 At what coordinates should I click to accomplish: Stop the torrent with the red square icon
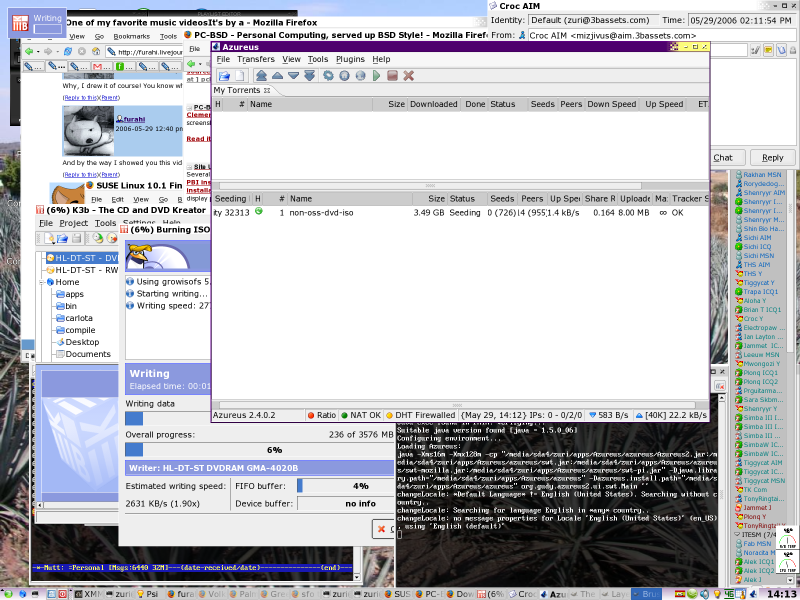[391, 75]
